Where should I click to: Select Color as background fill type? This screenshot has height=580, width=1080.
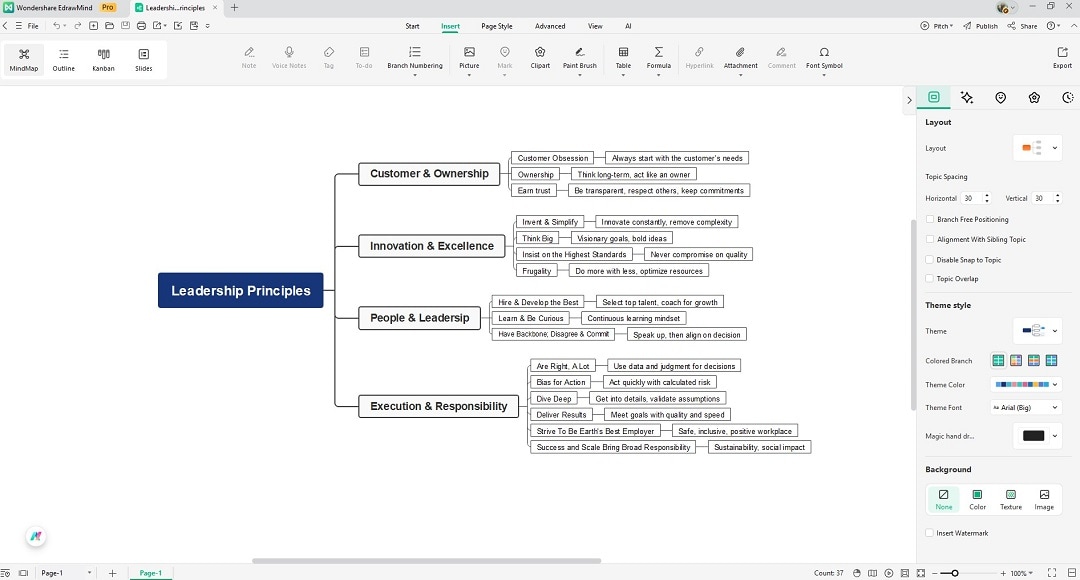[x=977, y=497]
